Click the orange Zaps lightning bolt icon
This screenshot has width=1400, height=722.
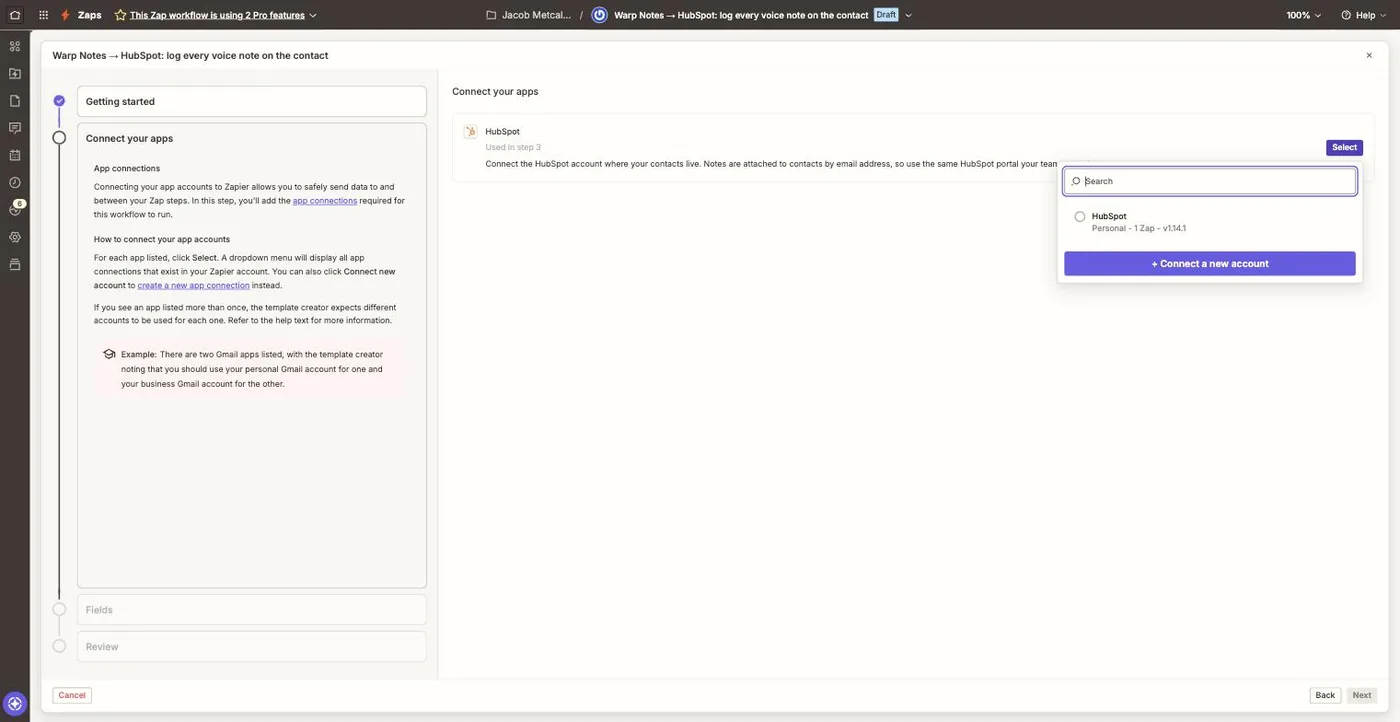point(65,15)
